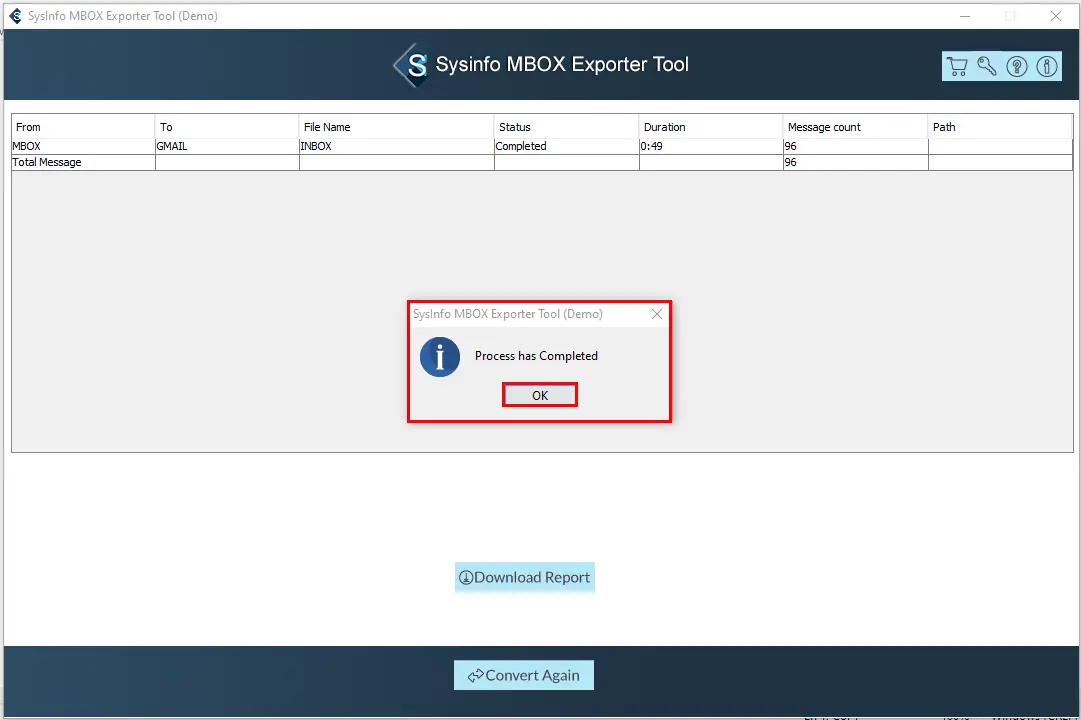This screenshot has height=720, width=1081.
Task: Click the Convert Again button
Action: click(523, 675)
